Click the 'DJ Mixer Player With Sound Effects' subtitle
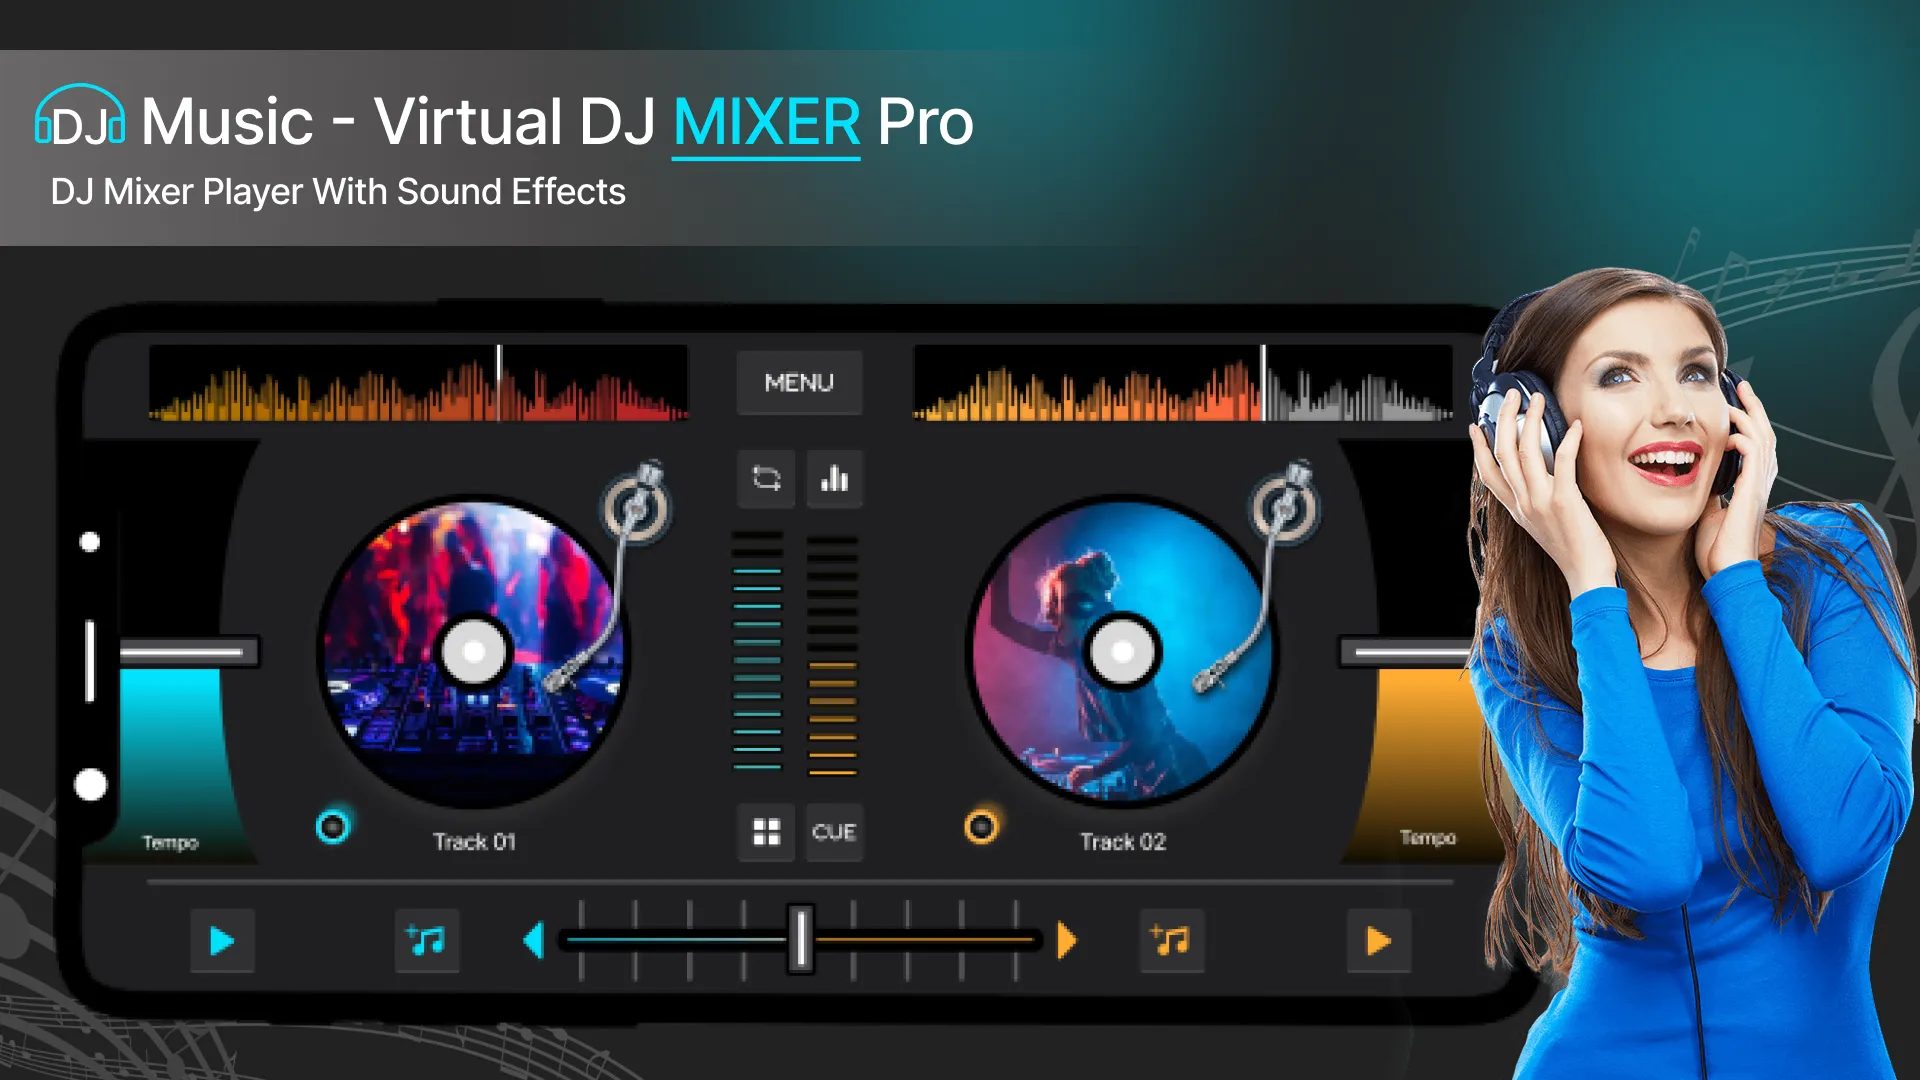Screen dimensions: 1920x1080 tap(338, 192)
